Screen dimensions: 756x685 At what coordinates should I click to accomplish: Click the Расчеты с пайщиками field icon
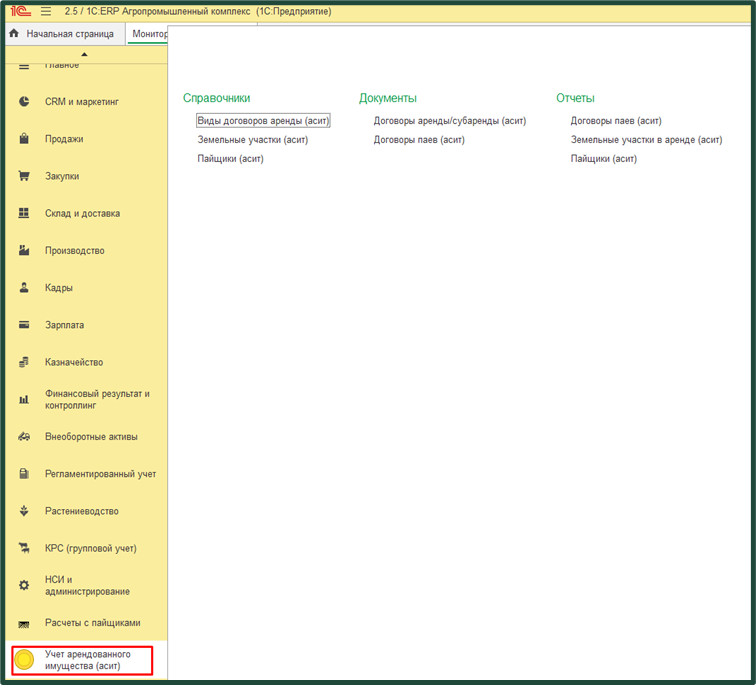point(24,624)
